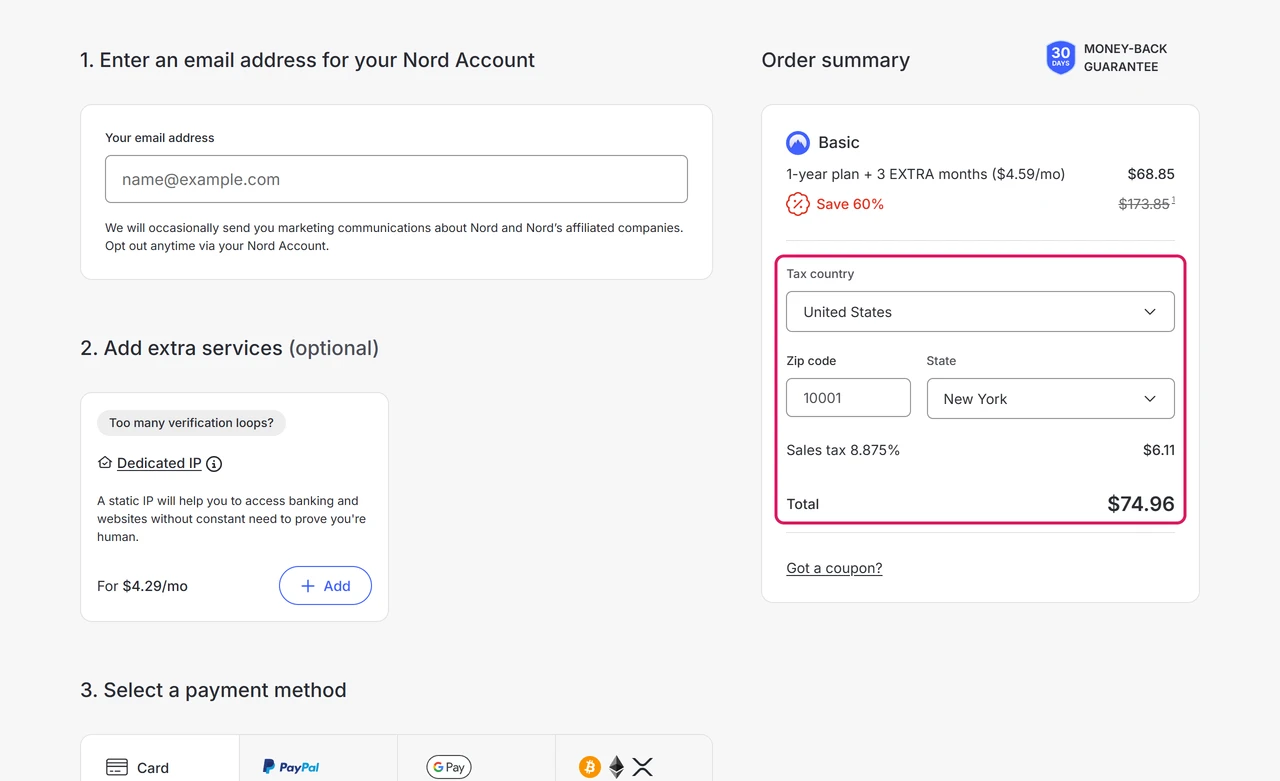The height and width of the screenshot is (781, 1280).
Task: Click the NordVPN Basic plan logo icon
Action: coord(798,142)
